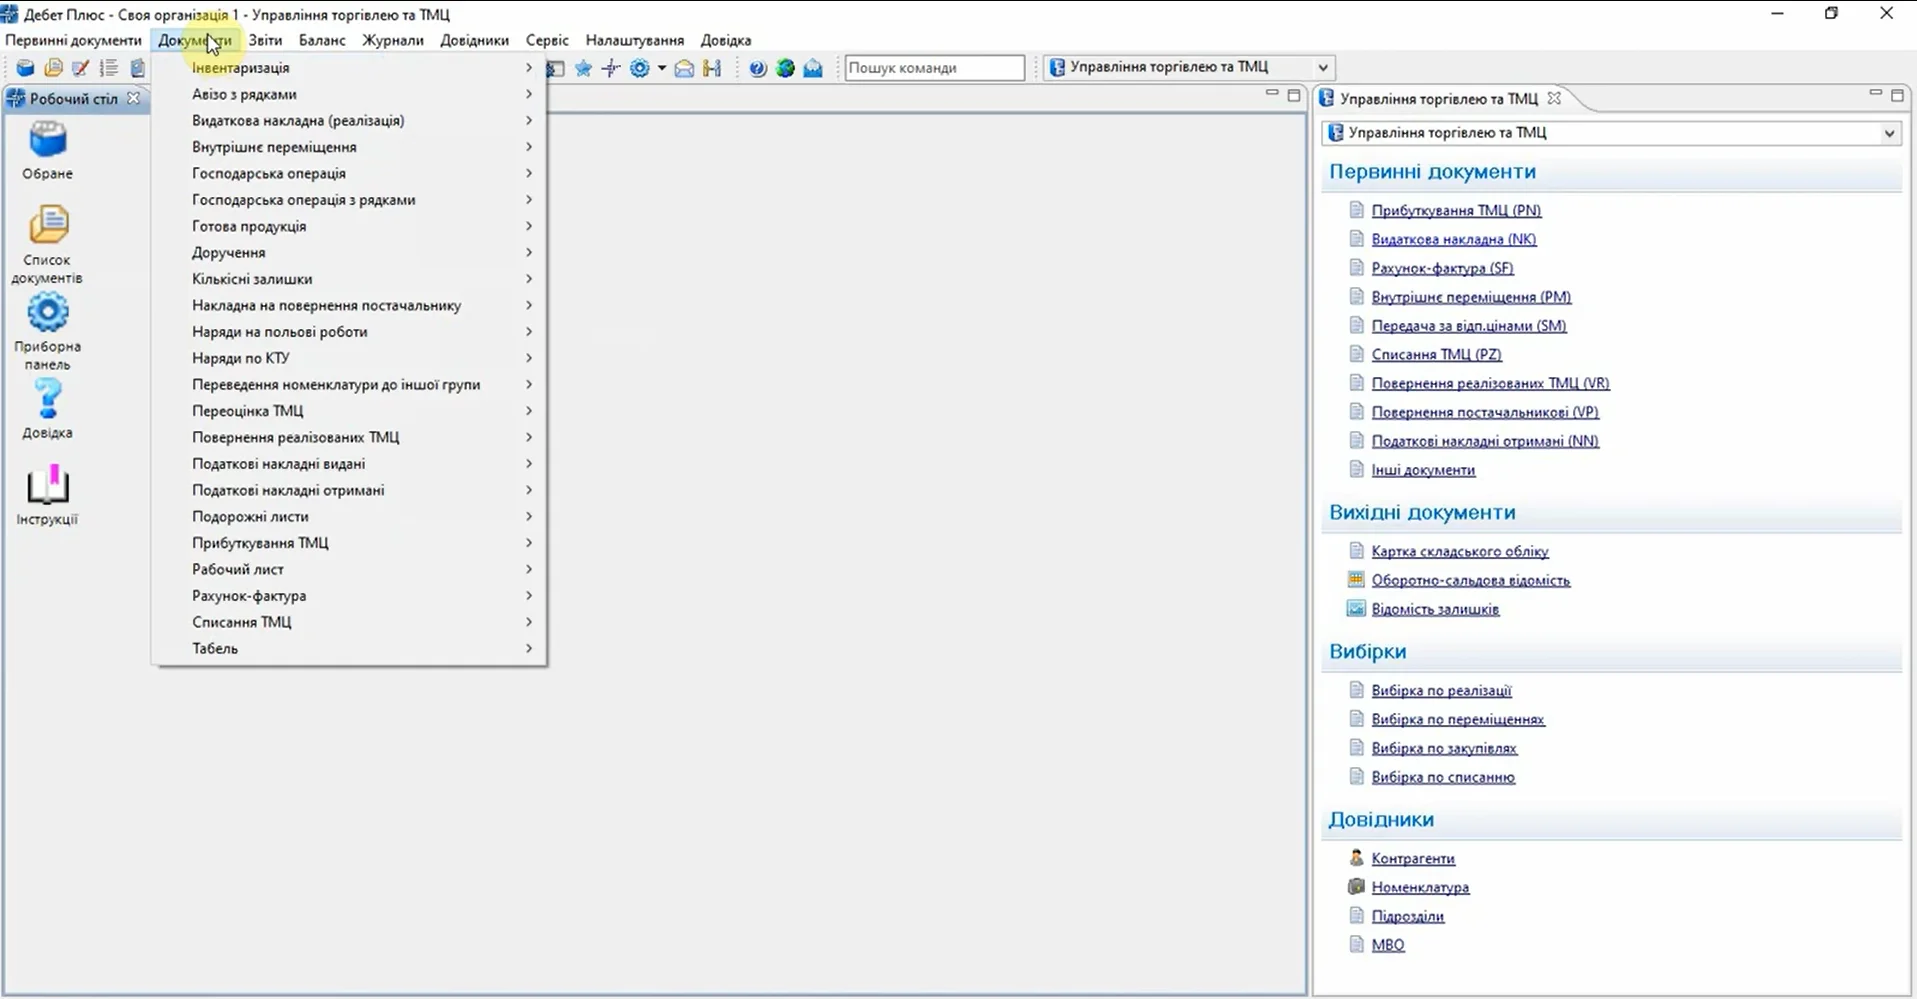Click the Оборотно-сальдова відомість link
Screen dimensions: 1917x999
pos(1470,580)
